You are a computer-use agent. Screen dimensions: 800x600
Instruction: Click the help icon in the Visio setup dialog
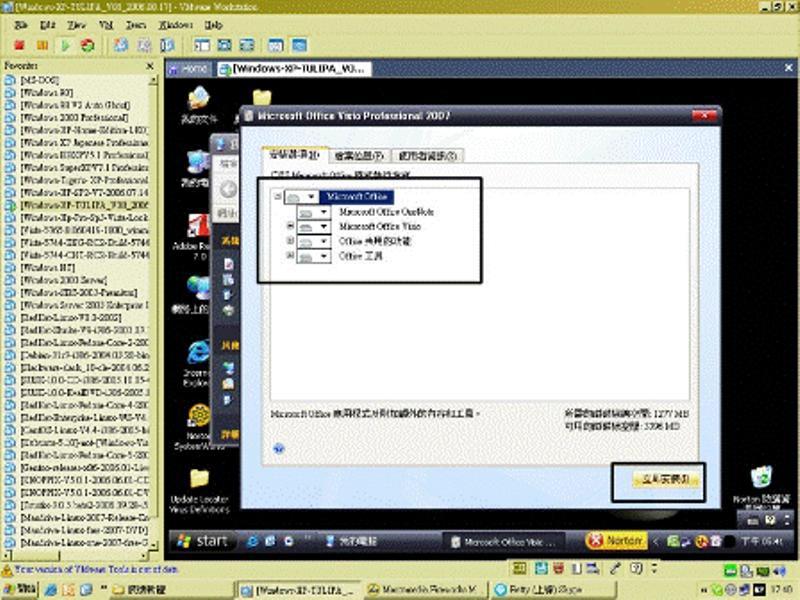tap(279, 448)
